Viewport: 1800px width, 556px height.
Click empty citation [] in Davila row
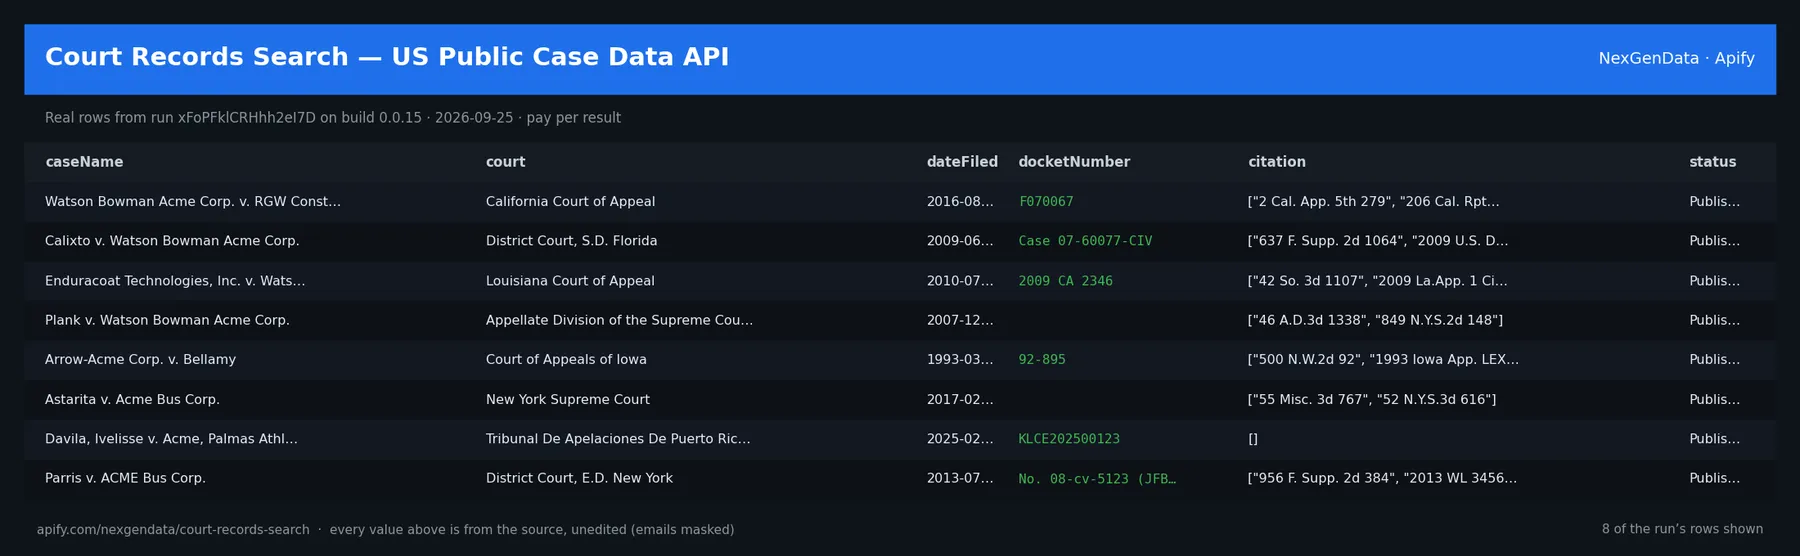1253,439
